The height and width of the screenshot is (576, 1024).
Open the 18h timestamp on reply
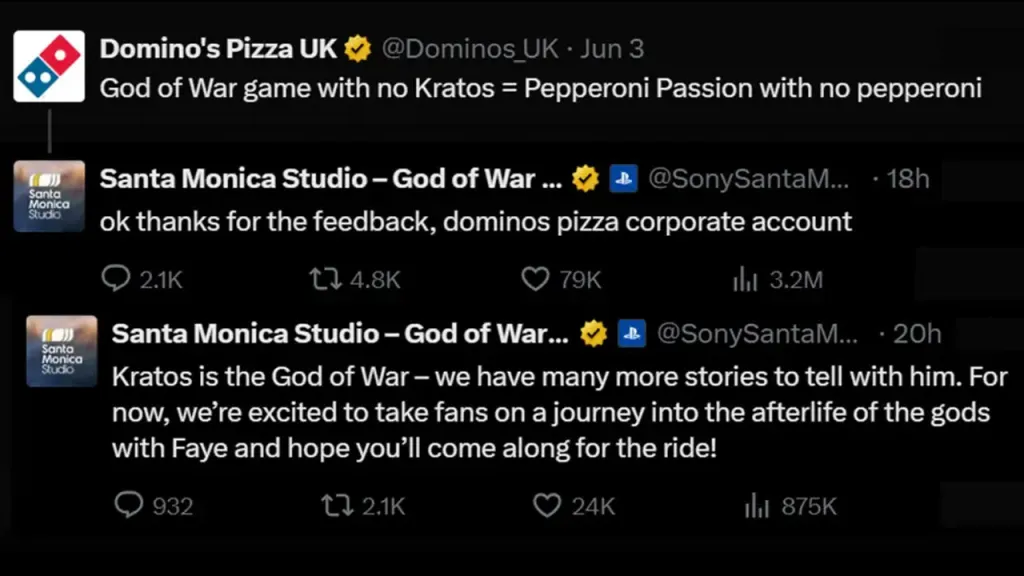[908, 178]
